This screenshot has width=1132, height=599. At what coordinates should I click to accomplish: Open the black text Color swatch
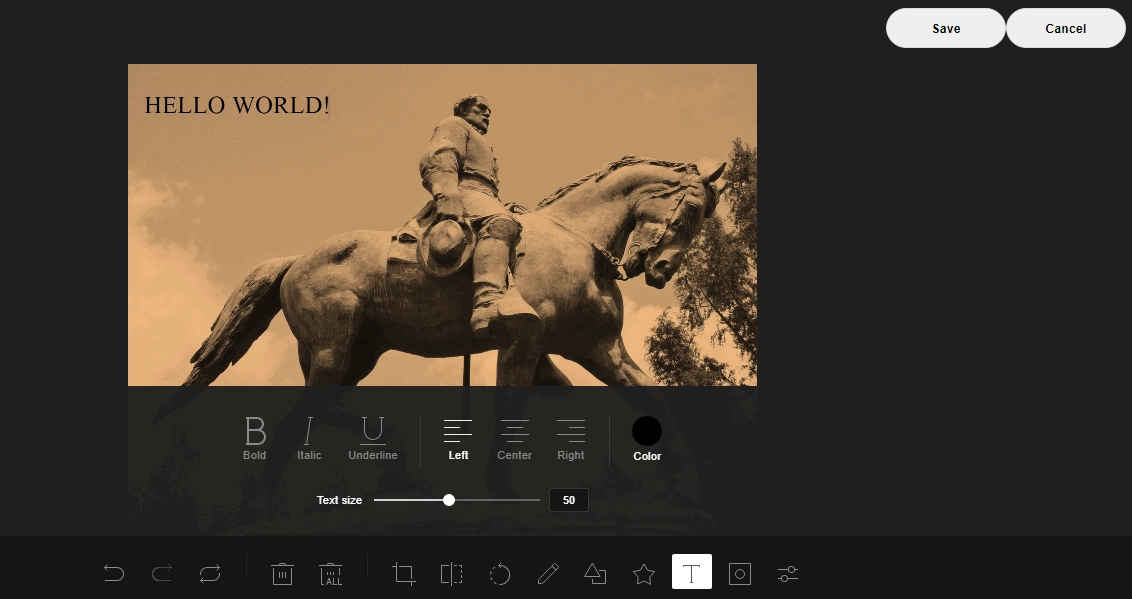point(647,431)
